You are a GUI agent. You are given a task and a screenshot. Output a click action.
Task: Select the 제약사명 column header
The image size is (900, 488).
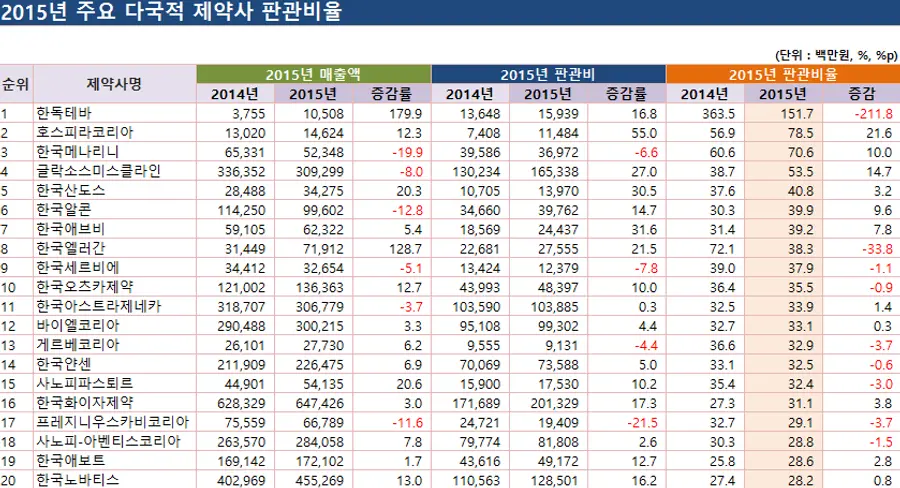point(114,84)
